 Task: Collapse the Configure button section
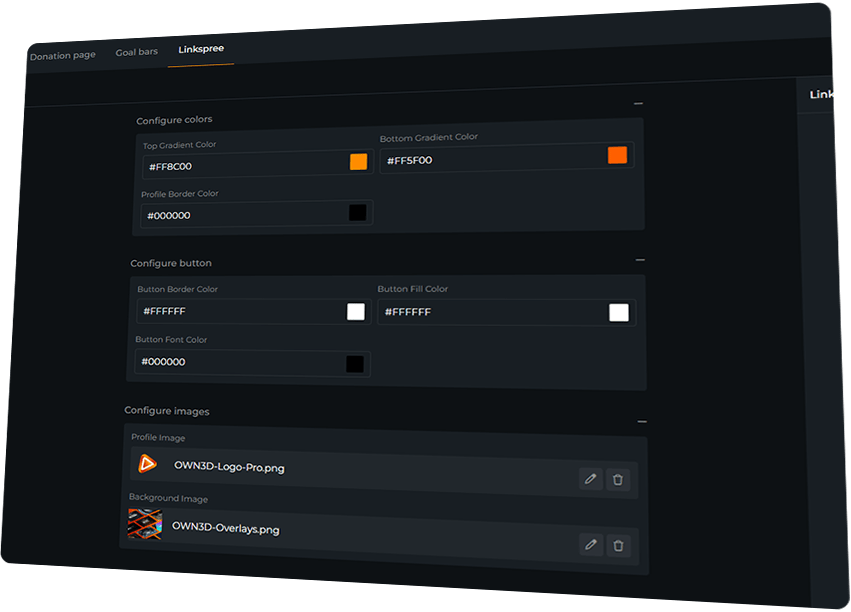click(640, 260)
